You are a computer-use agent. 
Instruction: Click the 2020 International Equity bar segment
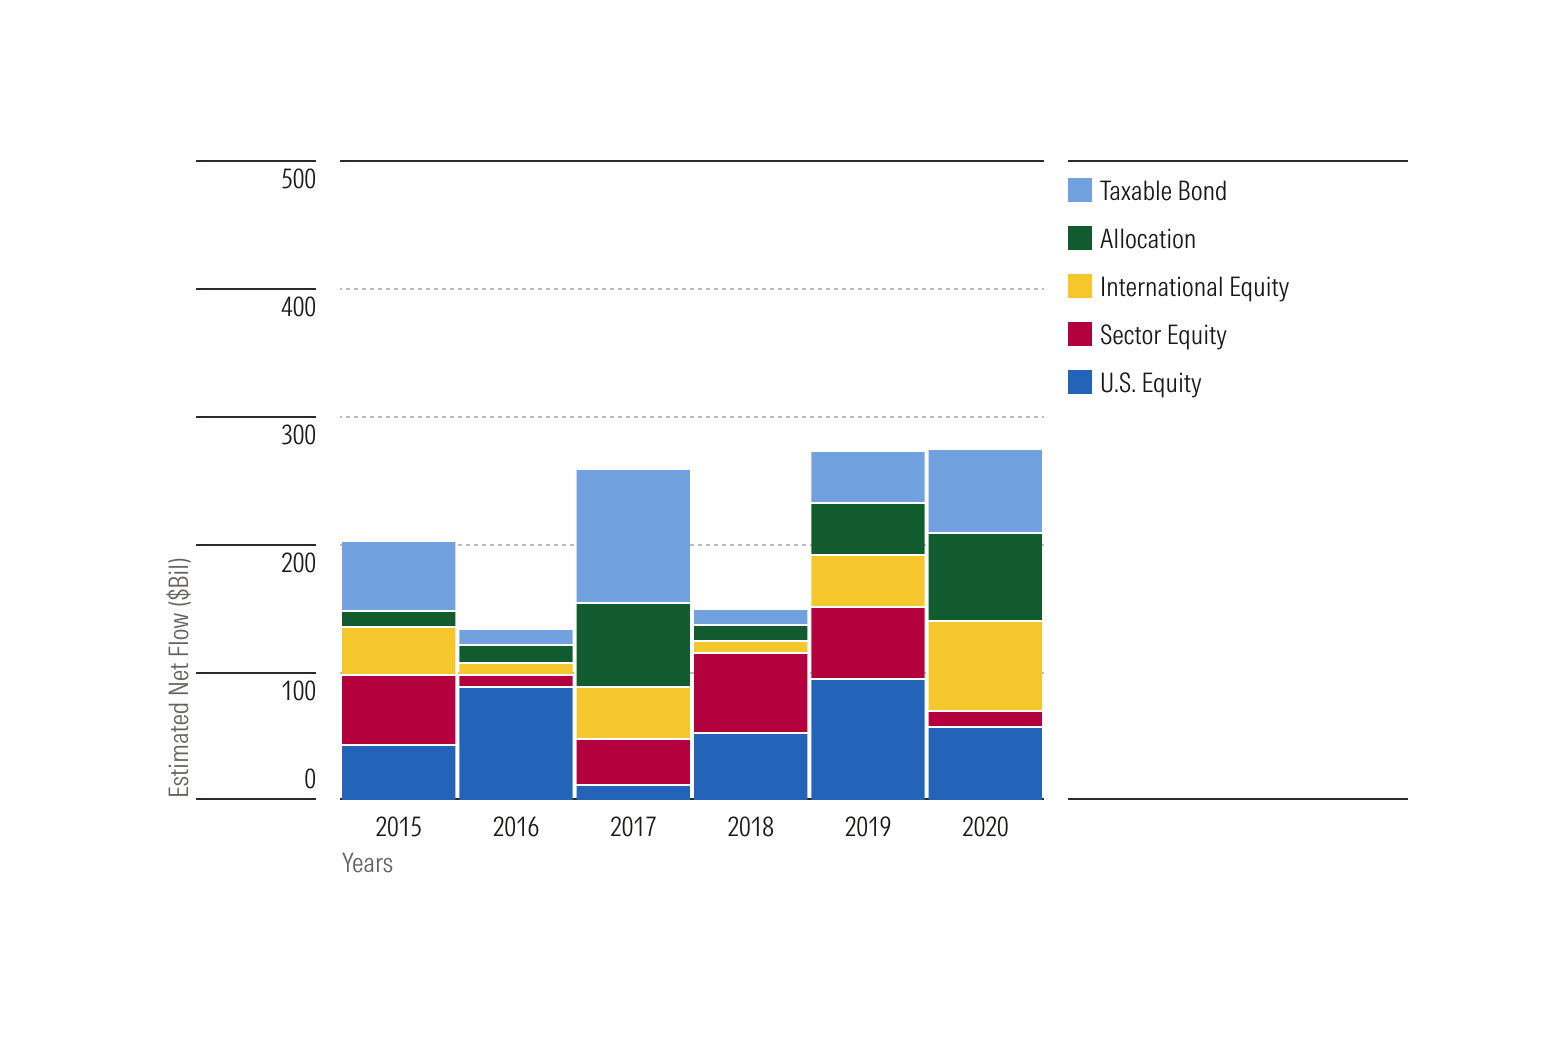click(986, 666)
